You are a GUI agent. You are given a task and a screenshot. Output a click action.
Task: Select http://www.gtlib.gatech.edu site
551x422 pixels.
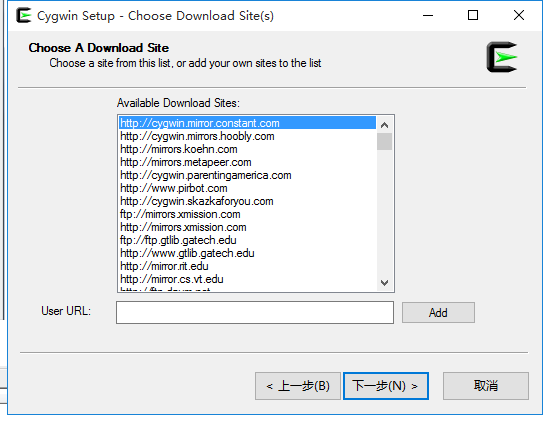(x=247, y=253)
